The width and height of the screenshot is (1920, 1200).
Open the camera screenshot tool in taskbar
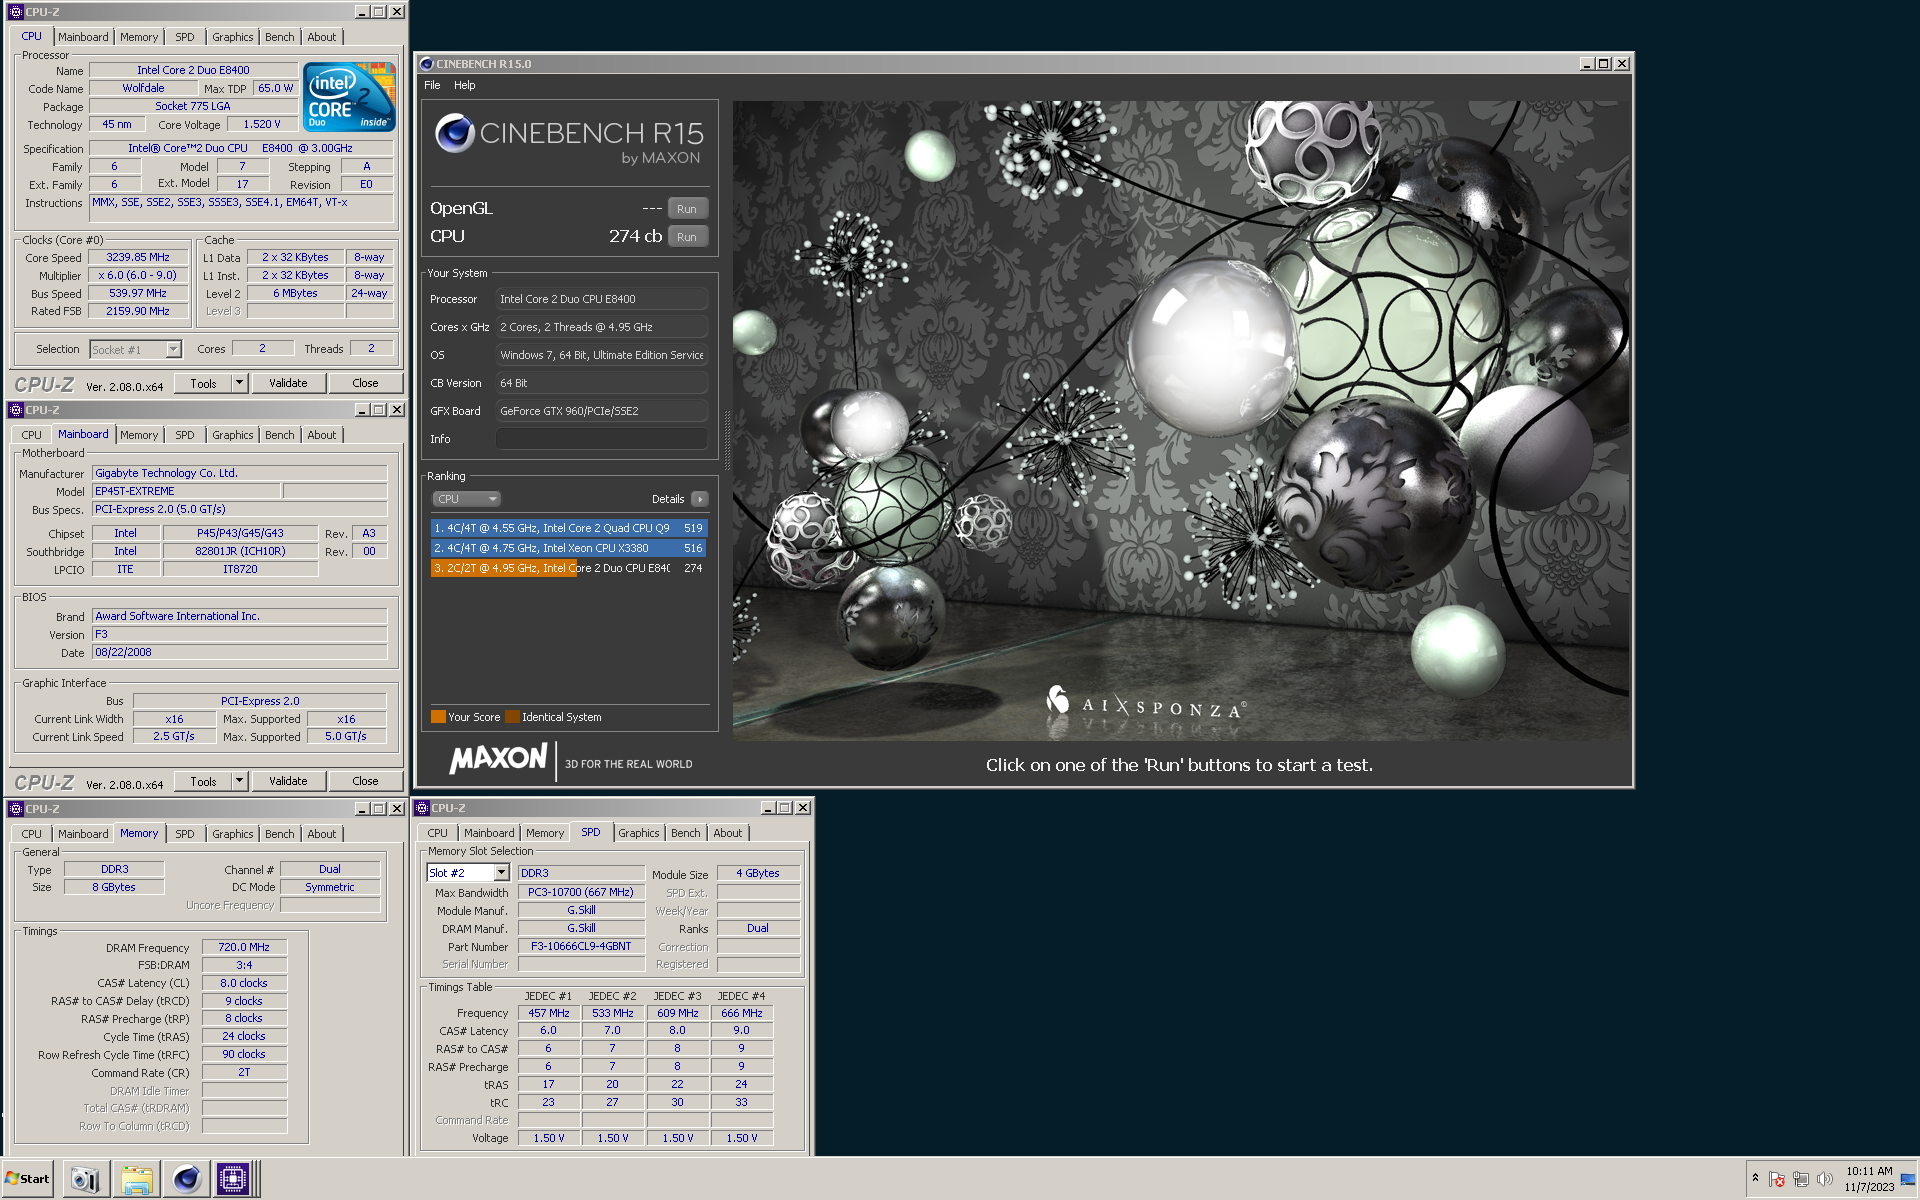(x=86, y=1180)
